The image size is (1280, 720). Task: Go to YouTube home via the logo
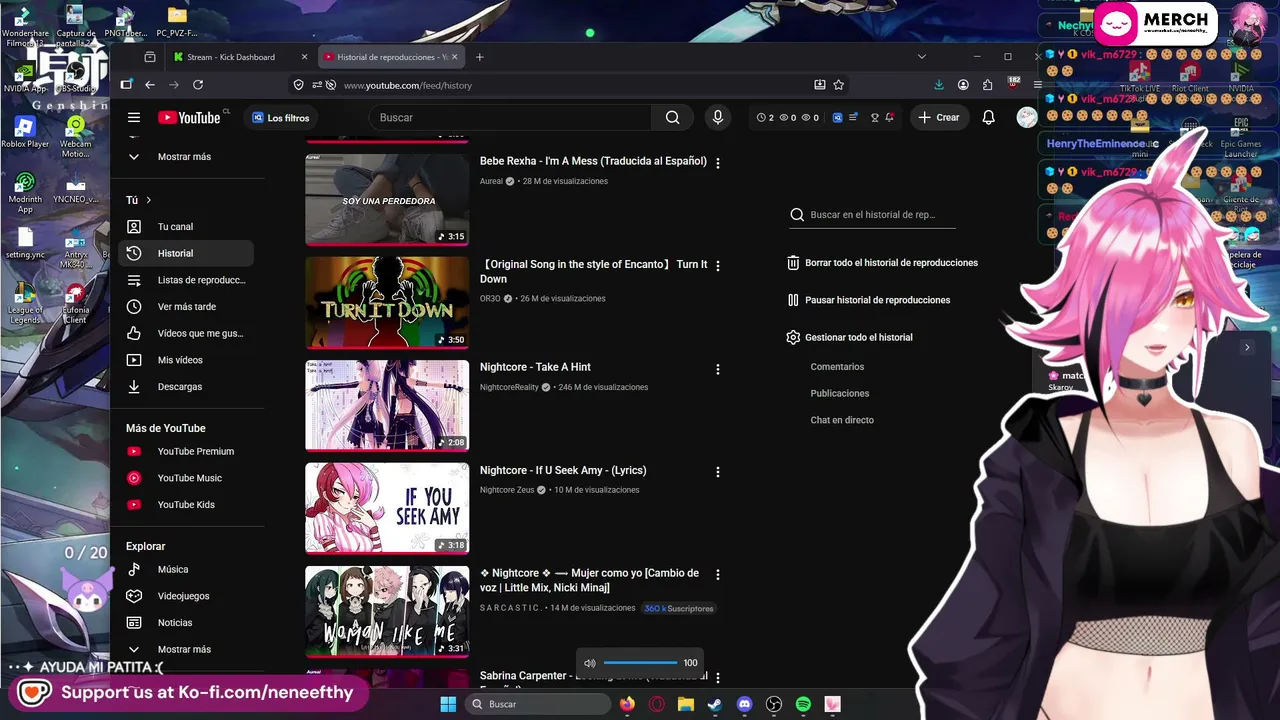click(189, 118)
